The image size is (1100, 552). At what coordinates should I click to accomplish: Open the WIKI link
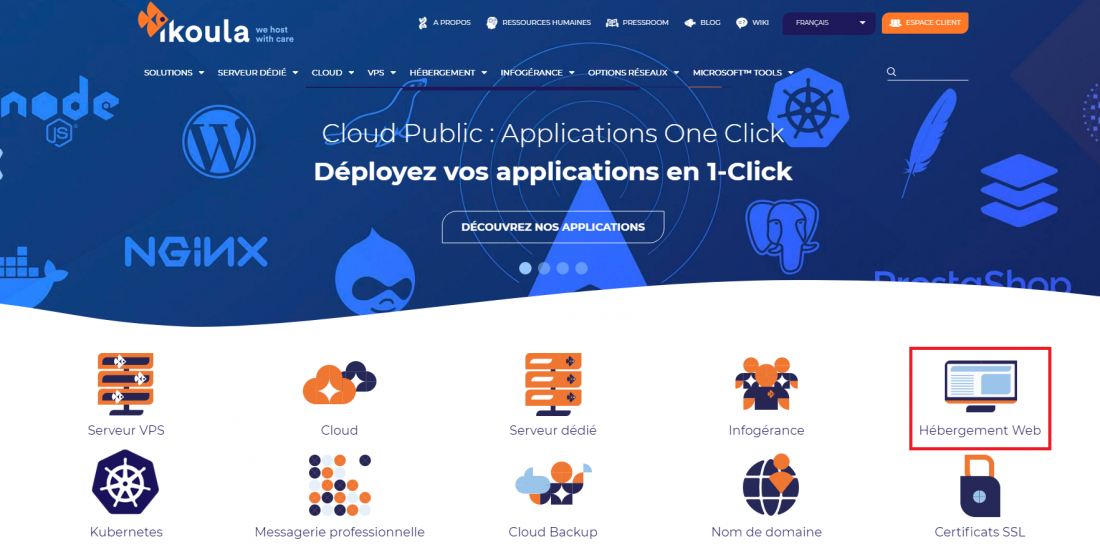(x=760, y=22)
